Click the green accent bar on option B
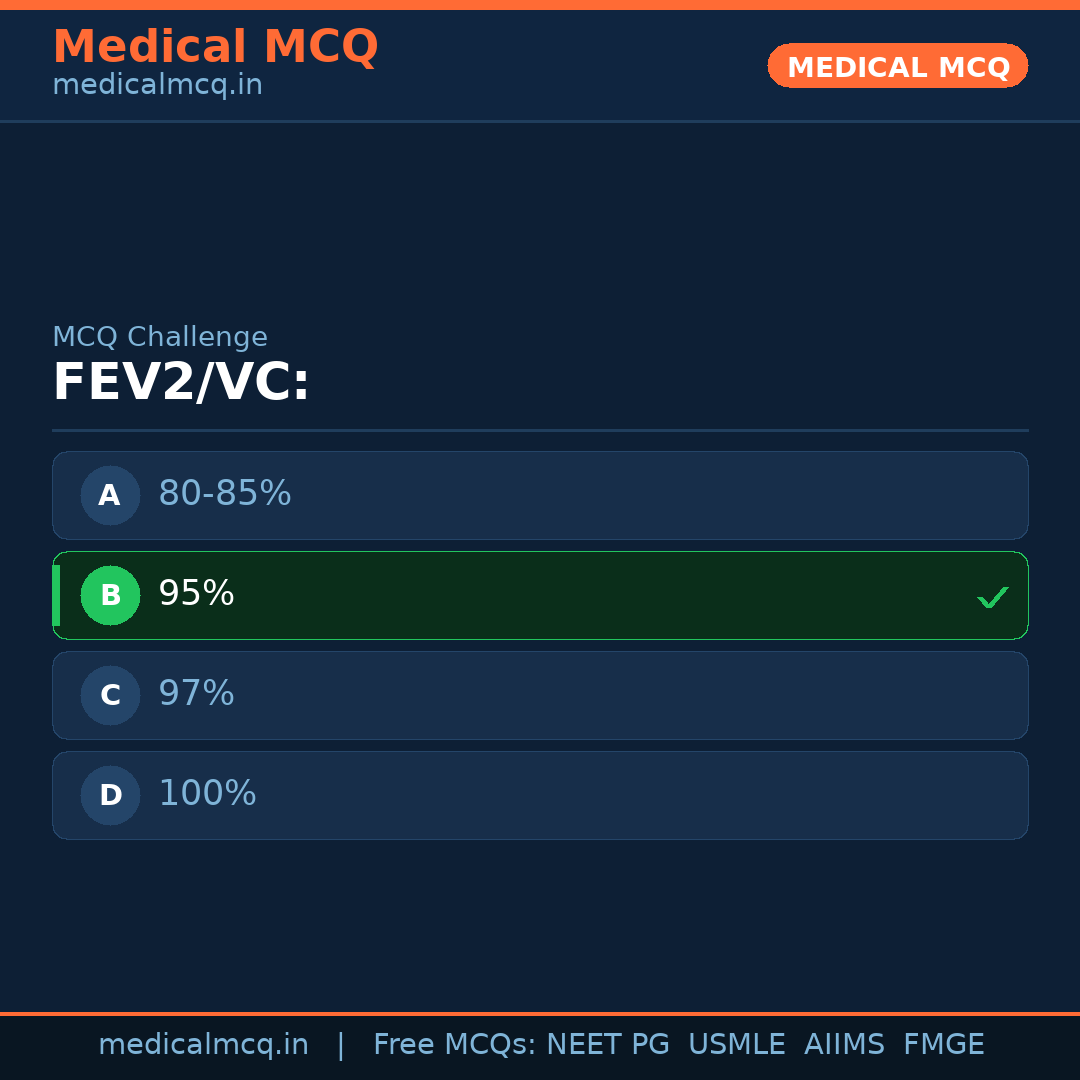The width and height of the screenshot is (1080, 1080). pos(56,595)
